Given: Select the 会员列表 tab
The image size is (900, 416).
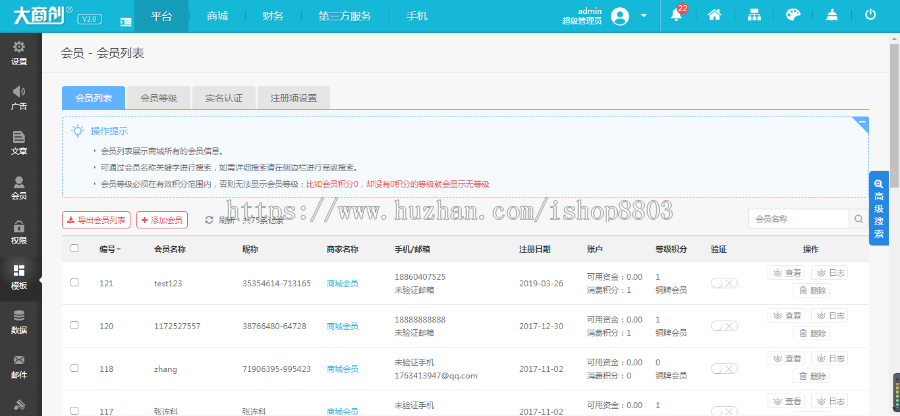Looking at the screenshot, I should coord(94,98).
